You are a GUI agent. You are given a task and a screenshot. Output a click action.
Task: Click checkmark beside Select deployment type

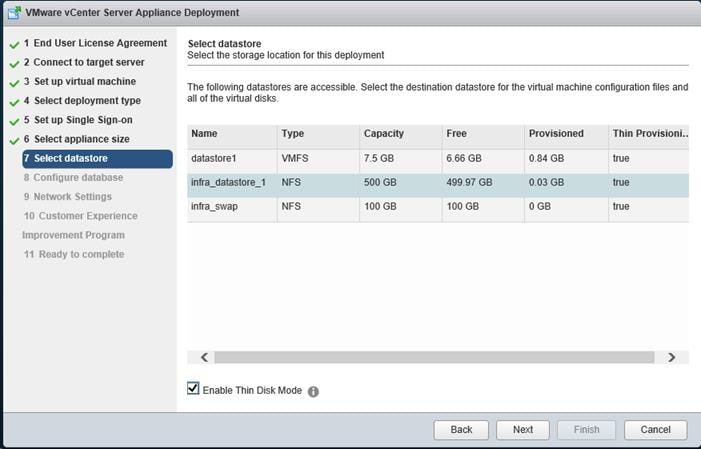[14, 102]
